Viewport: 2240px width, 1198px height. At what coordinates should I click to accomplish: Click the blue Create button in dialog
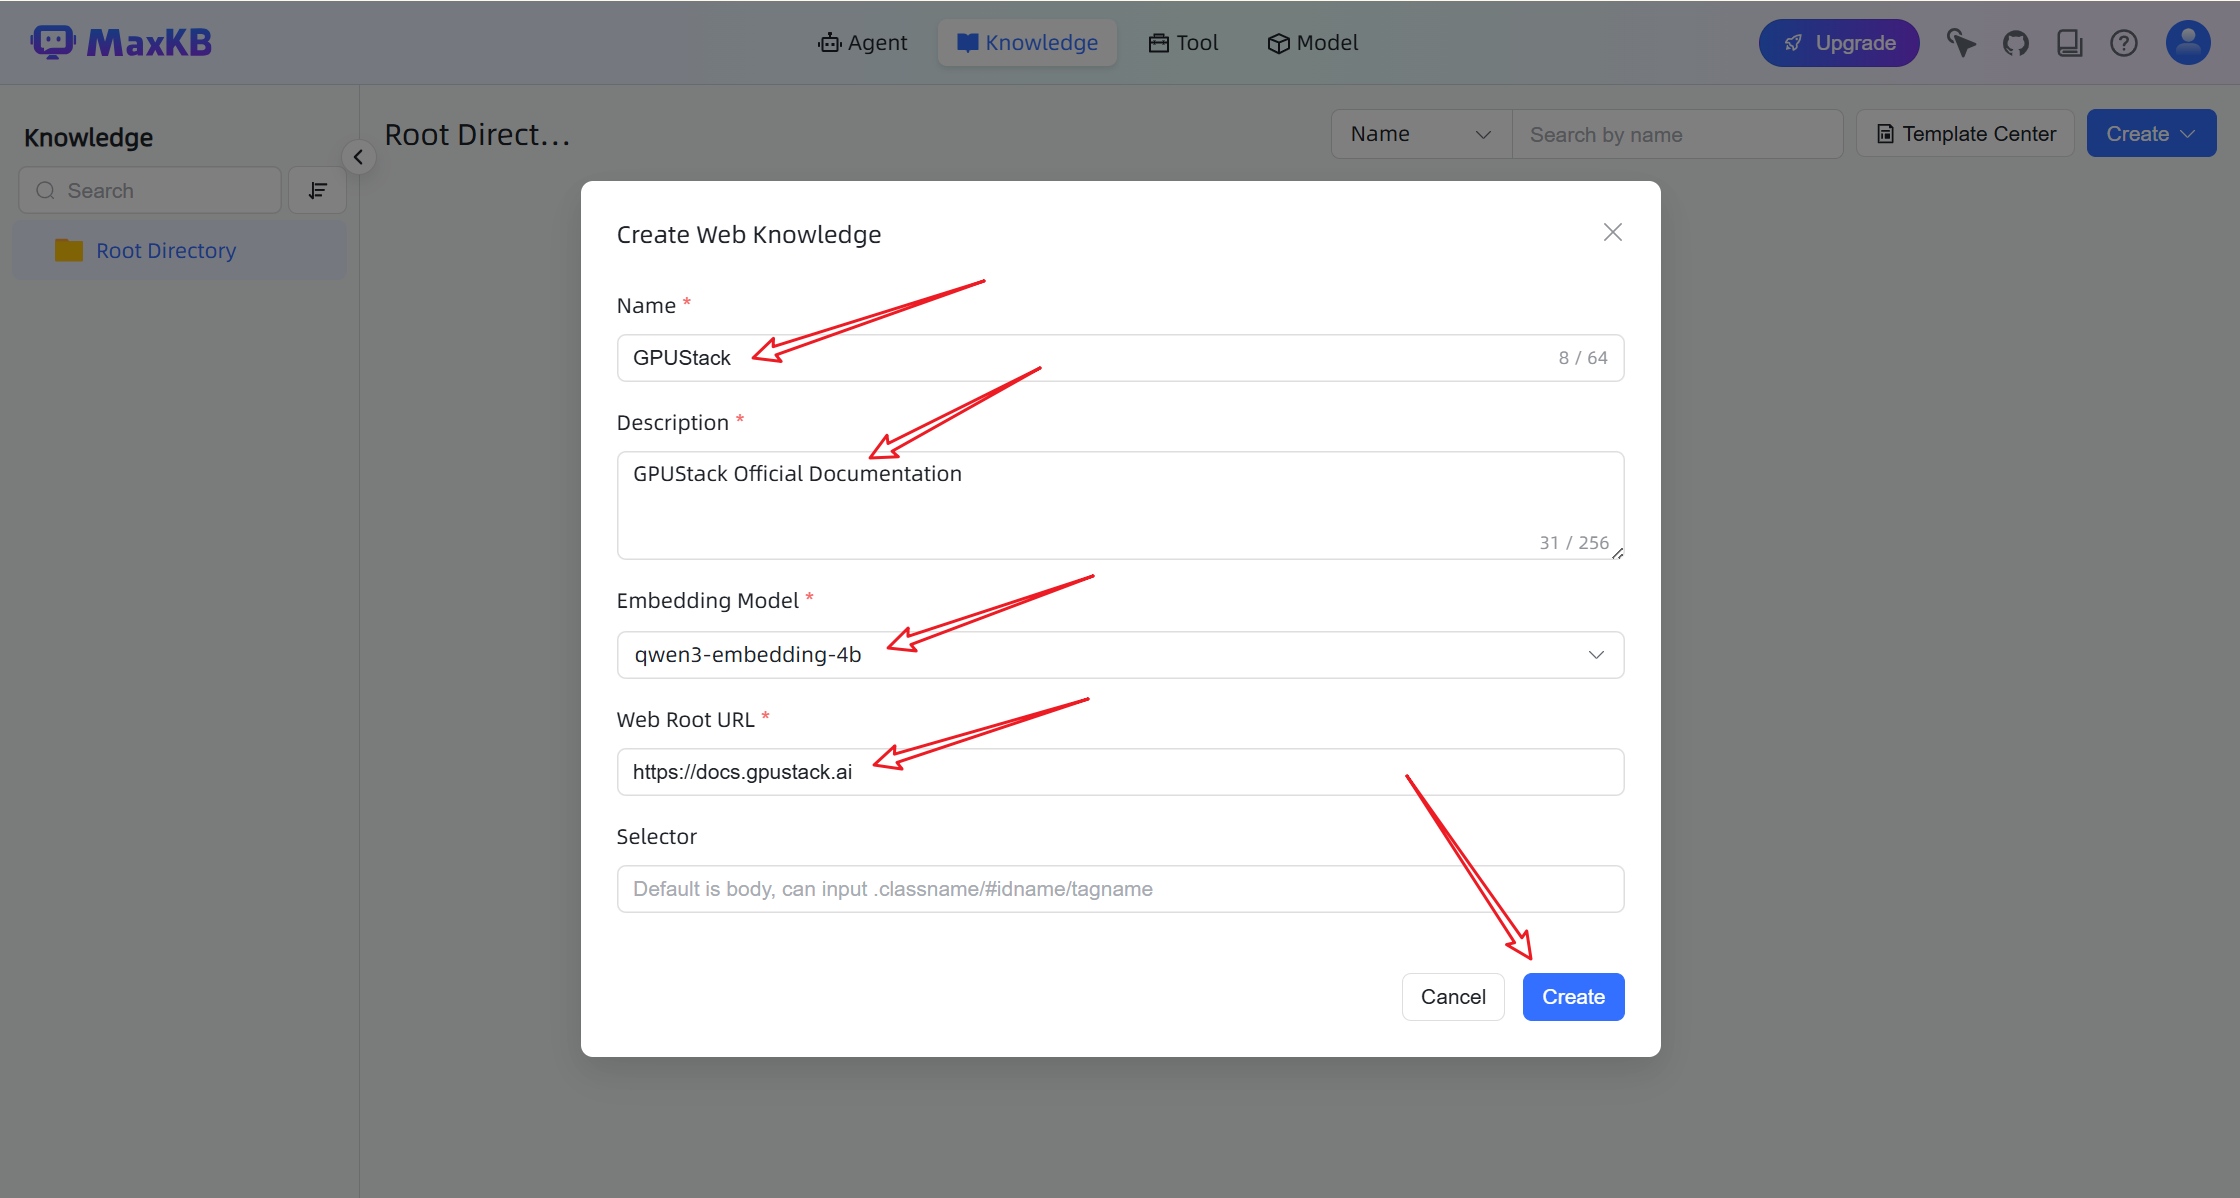[1572, 997]
